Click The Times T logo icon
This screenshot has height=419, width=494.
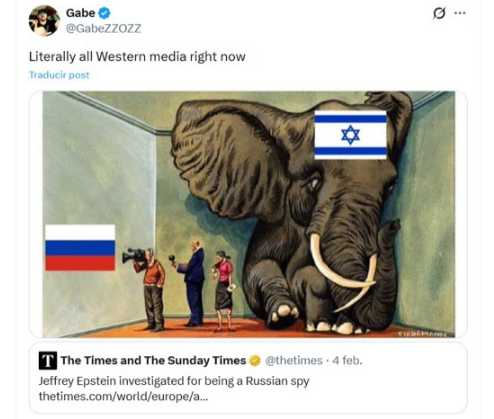(x=48, y=361)
